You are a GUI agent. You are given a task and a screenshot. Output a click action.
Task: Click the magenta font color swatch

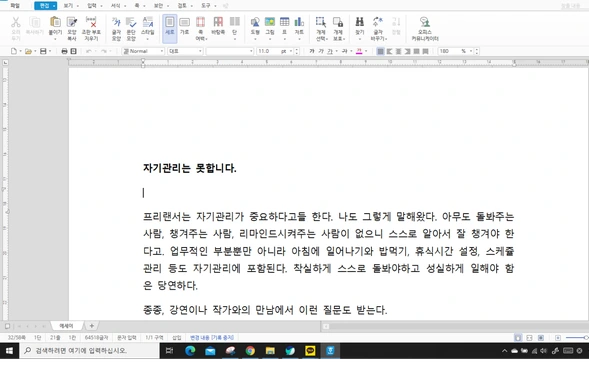359,51
